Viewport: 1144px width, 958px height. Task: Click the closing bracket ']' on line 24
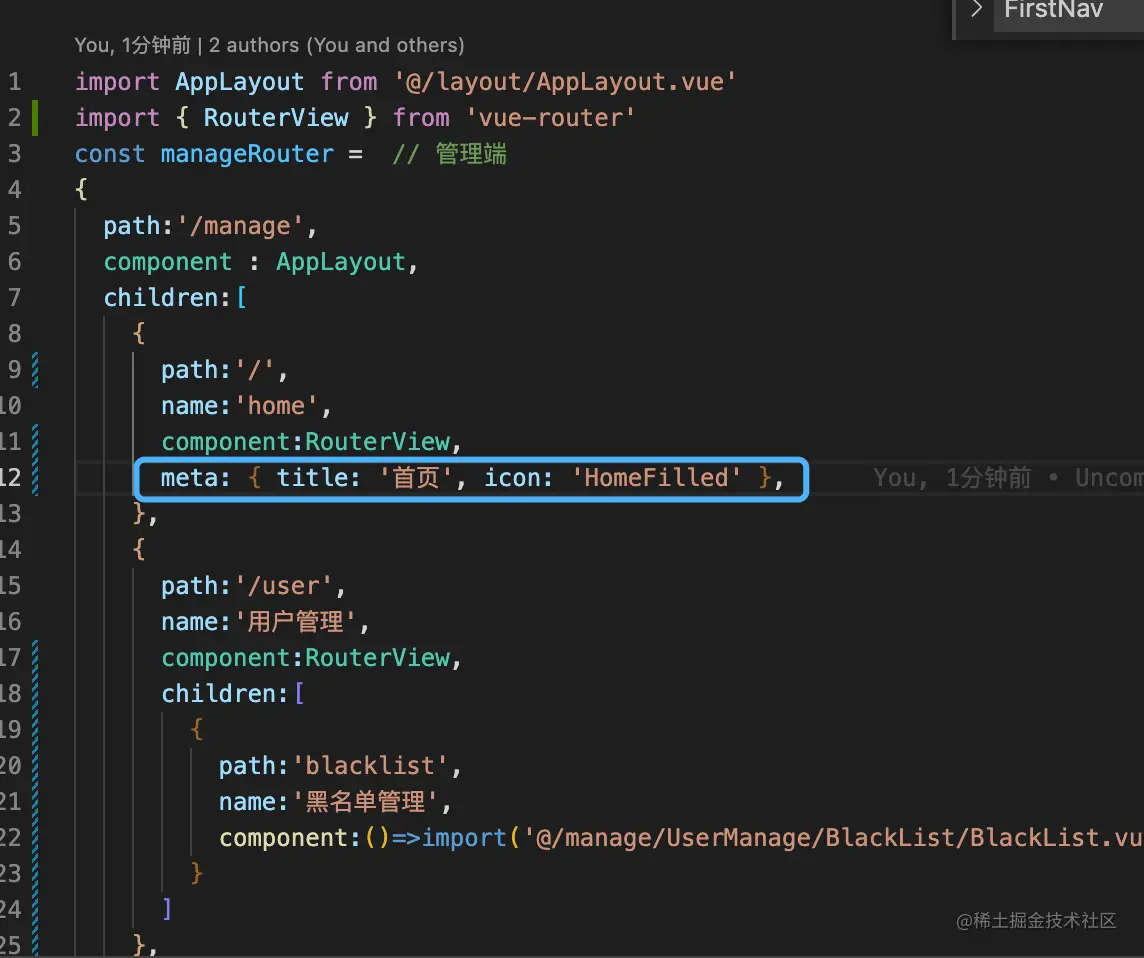click(167, 909)
